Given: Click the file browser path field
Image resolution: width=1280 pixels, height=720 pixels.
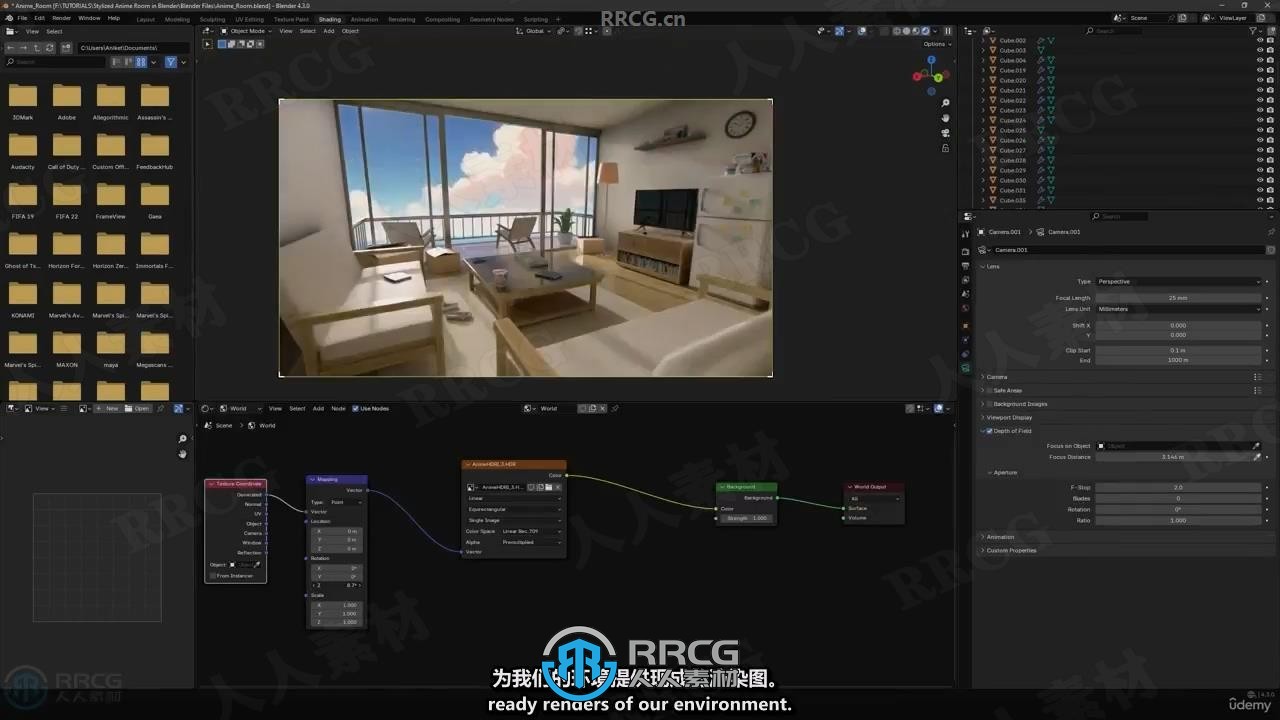Looking at the screenshot, I should click(133, 48).
